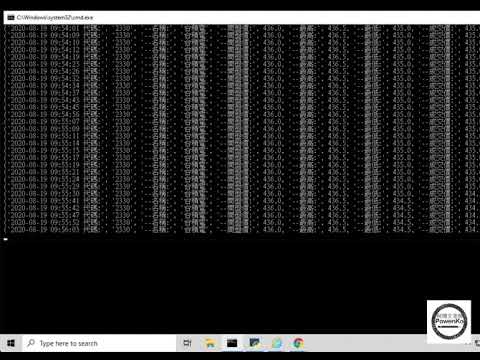The width and height of the screenshot is (480, 360).
Task: Open the taskbar app icon left of Chrome
Action: click(277, 343)
